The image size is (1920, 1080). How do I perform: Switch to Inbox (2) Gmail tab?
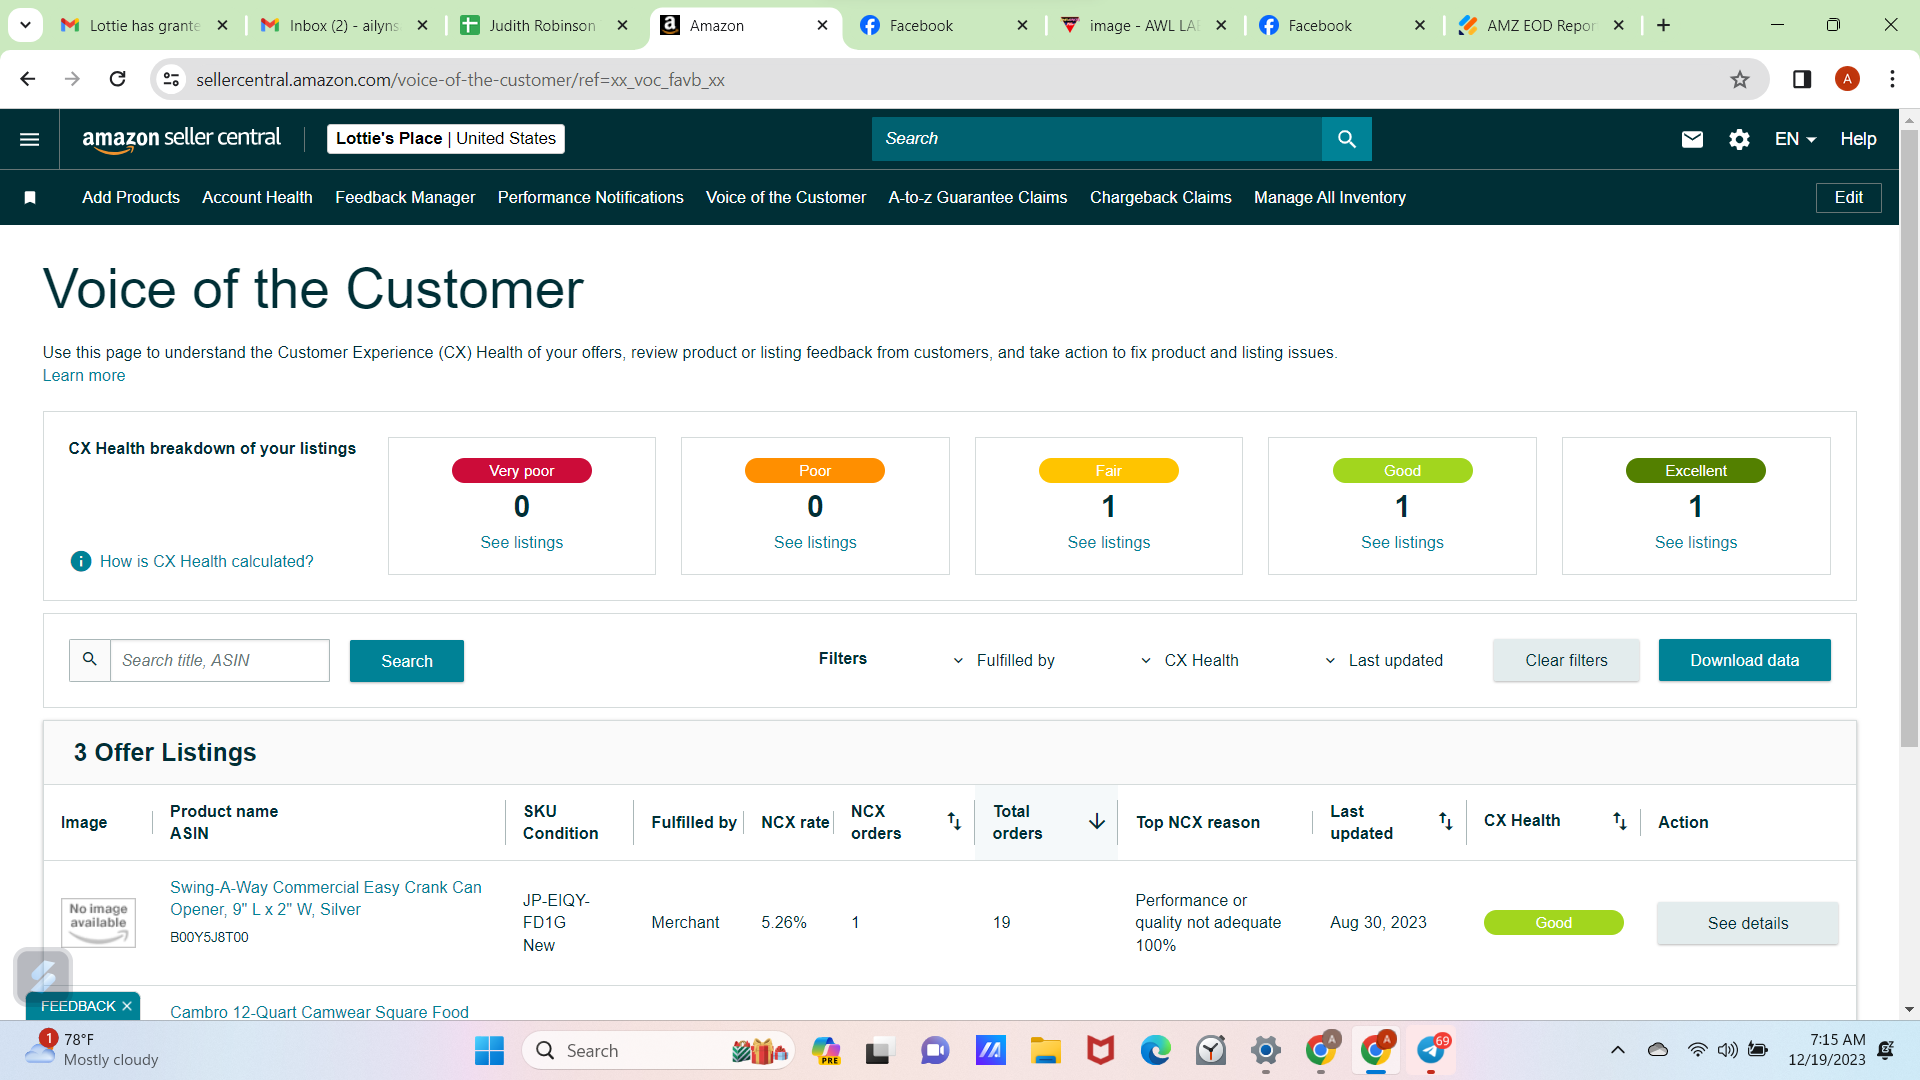[344, 25]
